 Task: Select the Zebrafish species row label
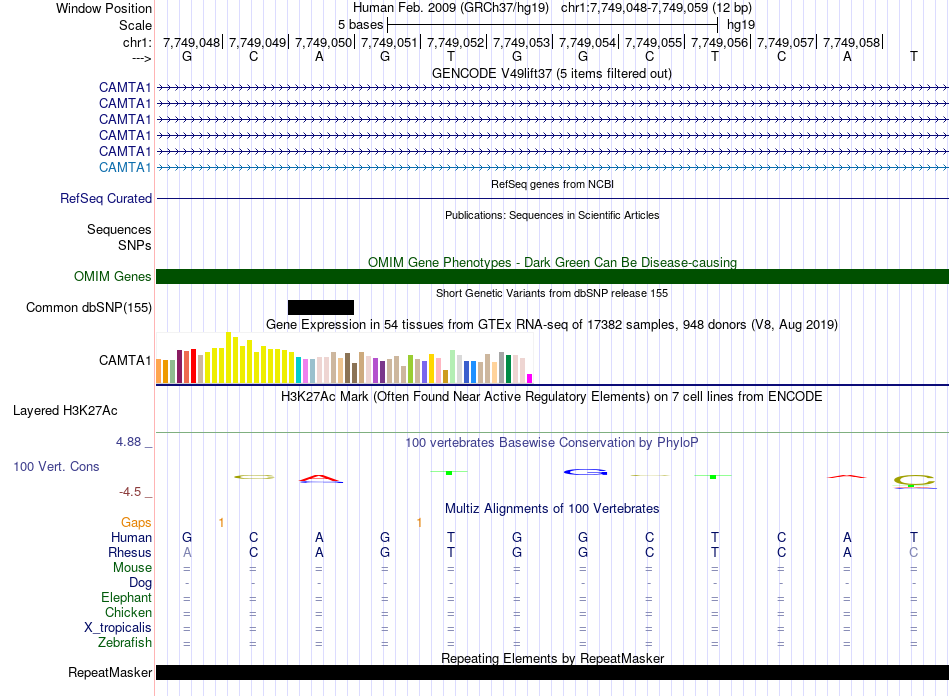coord(124,643)
